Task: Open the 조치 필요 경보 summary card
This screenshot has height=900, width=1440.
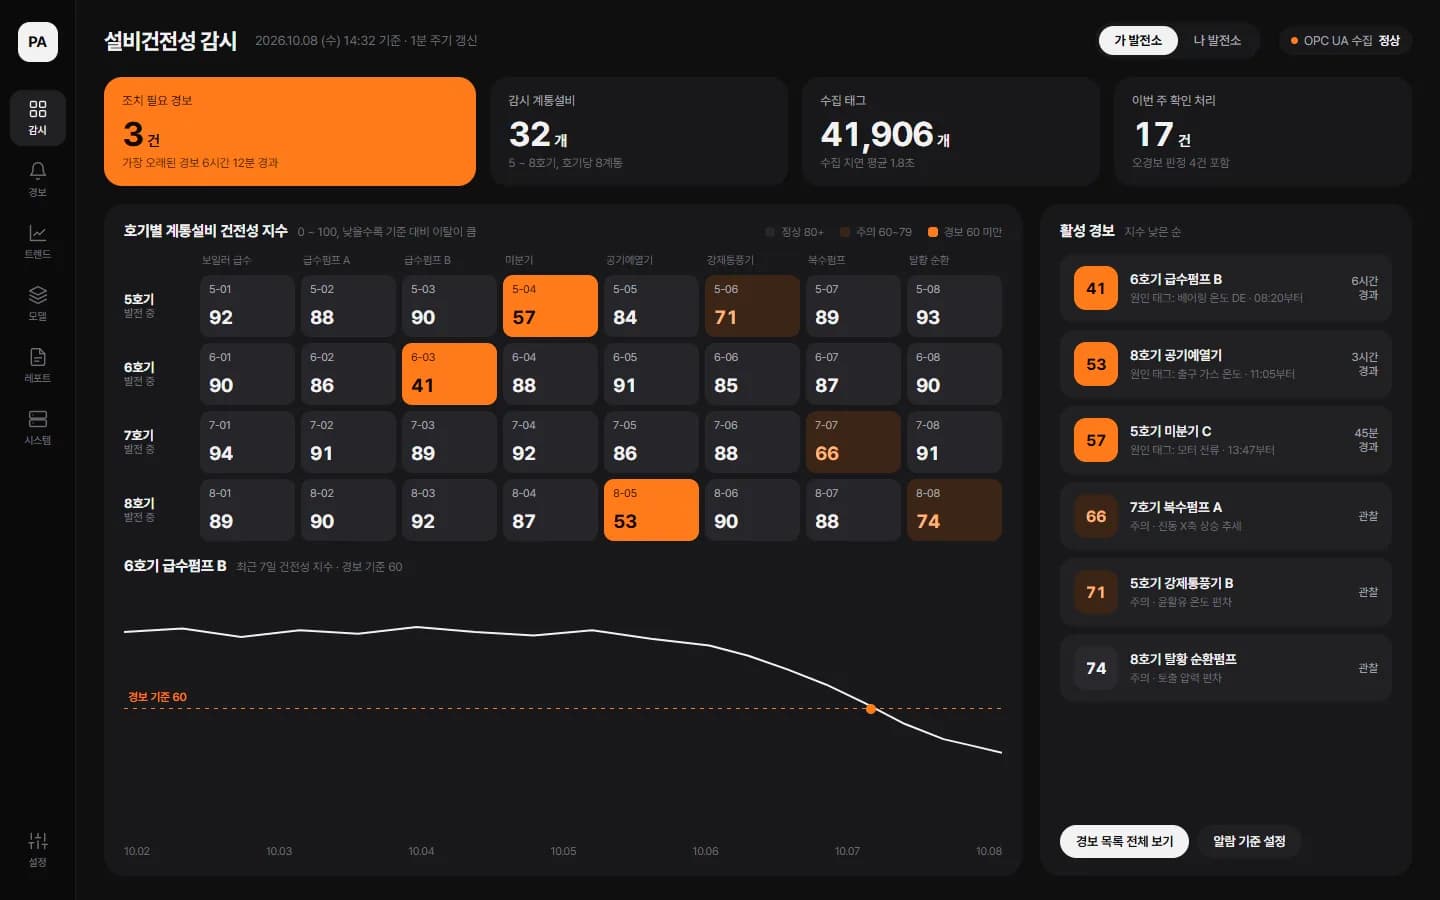Action: coord(290,131)
